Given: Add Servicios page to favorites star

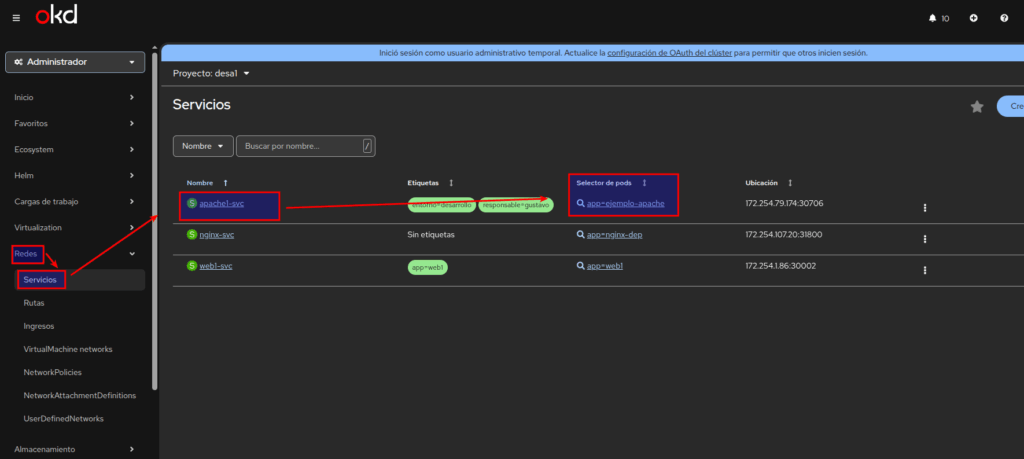Looking at the screenshot, I should (977, 107).
